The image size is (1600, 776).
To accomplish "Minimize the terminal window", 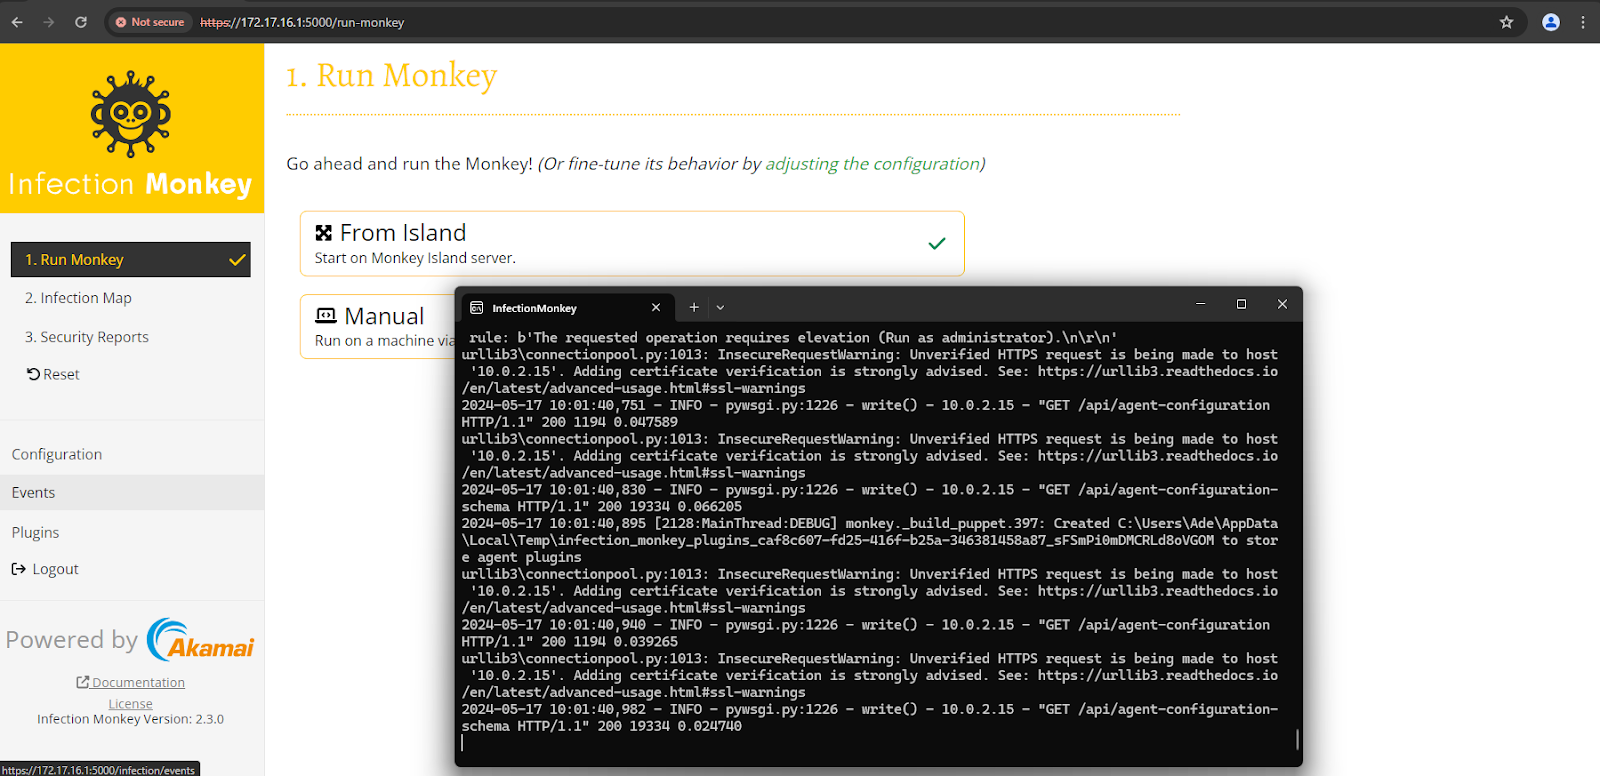I will tap(1200, 304).
